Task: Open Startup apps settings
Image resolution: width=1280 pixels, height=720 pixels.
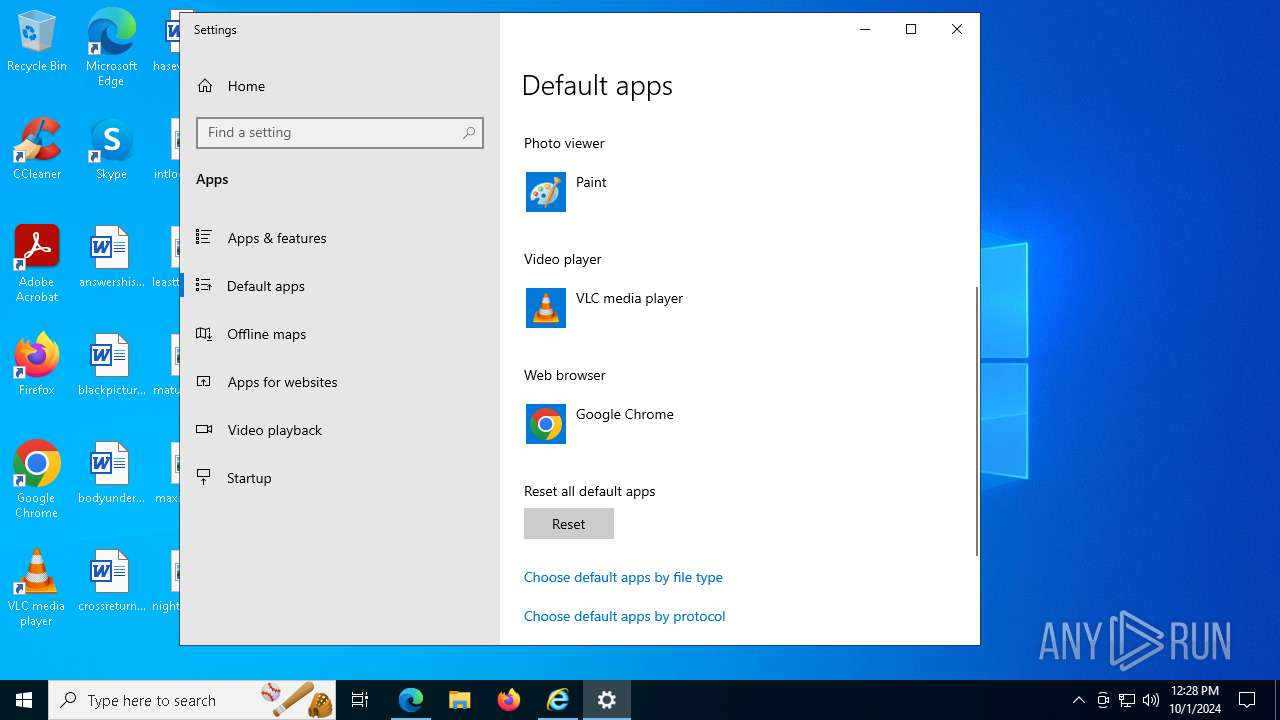Action: (x=249, y=478)
